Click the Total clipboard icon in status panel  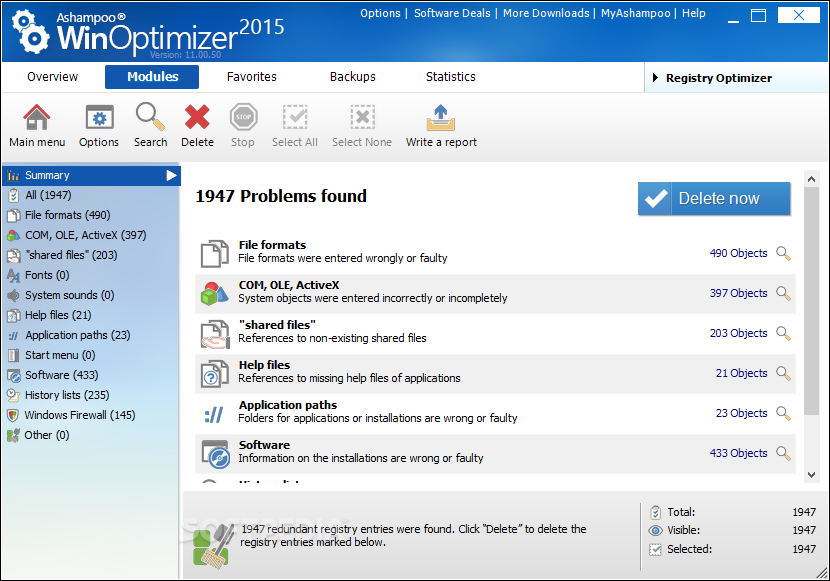coord(655,512)
